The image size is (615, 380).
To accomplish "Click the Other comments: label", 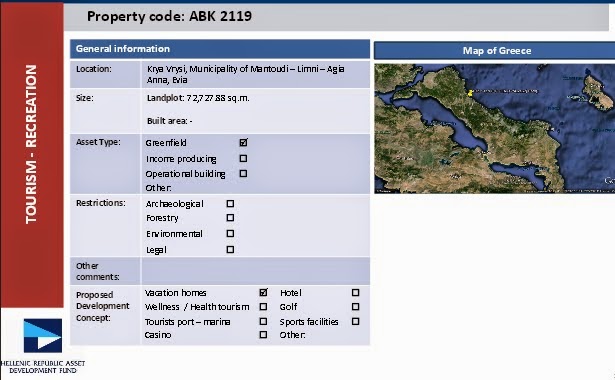I will [x=98, y=271].
